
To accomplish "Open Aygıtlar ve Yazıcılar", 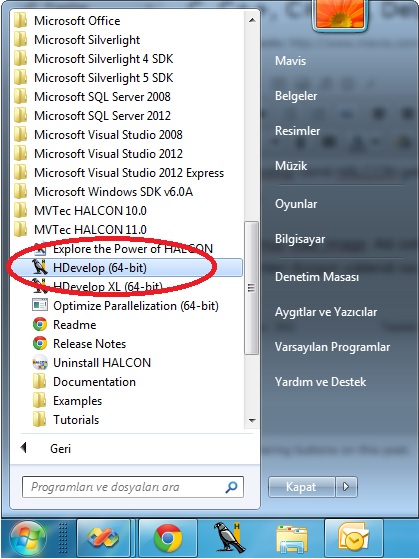I will pyautogui.click(x=326, y=312).
